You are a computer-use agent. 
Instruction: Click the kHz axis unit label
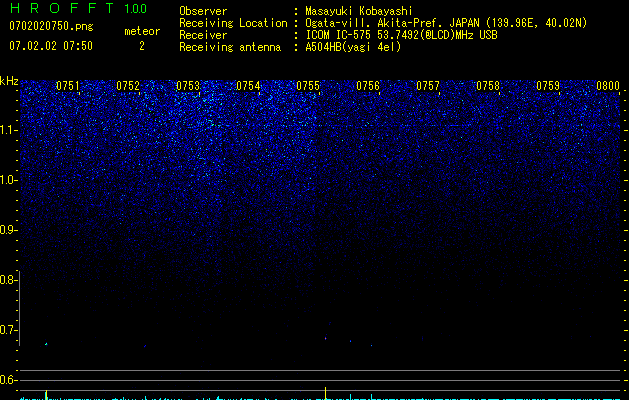coord(10,81)
